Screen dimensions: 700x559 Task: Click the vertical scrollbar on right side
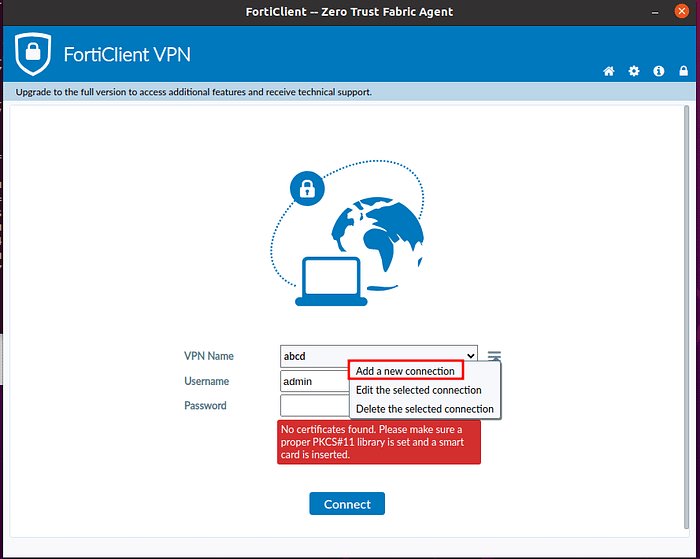pyautogui.click(x=686, y=317)
